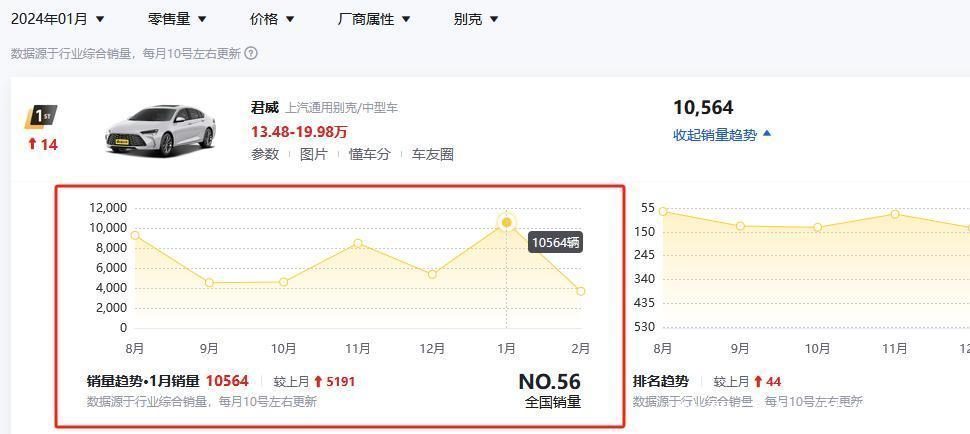970x434 pixels.
Task: Open the 君威 car thumbnail image
Action: point(160,130)
